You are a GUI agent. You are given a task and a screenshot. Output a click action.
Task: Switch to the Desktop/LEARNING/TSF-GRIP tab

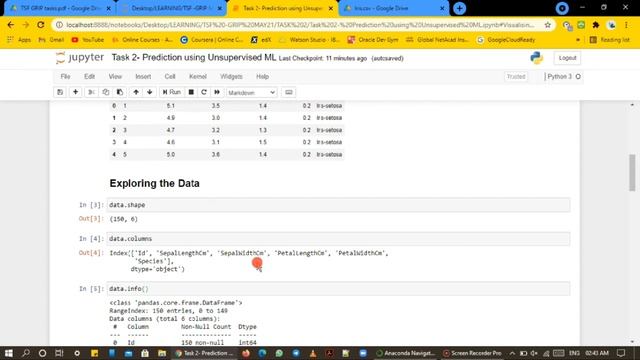click(171, 8)
